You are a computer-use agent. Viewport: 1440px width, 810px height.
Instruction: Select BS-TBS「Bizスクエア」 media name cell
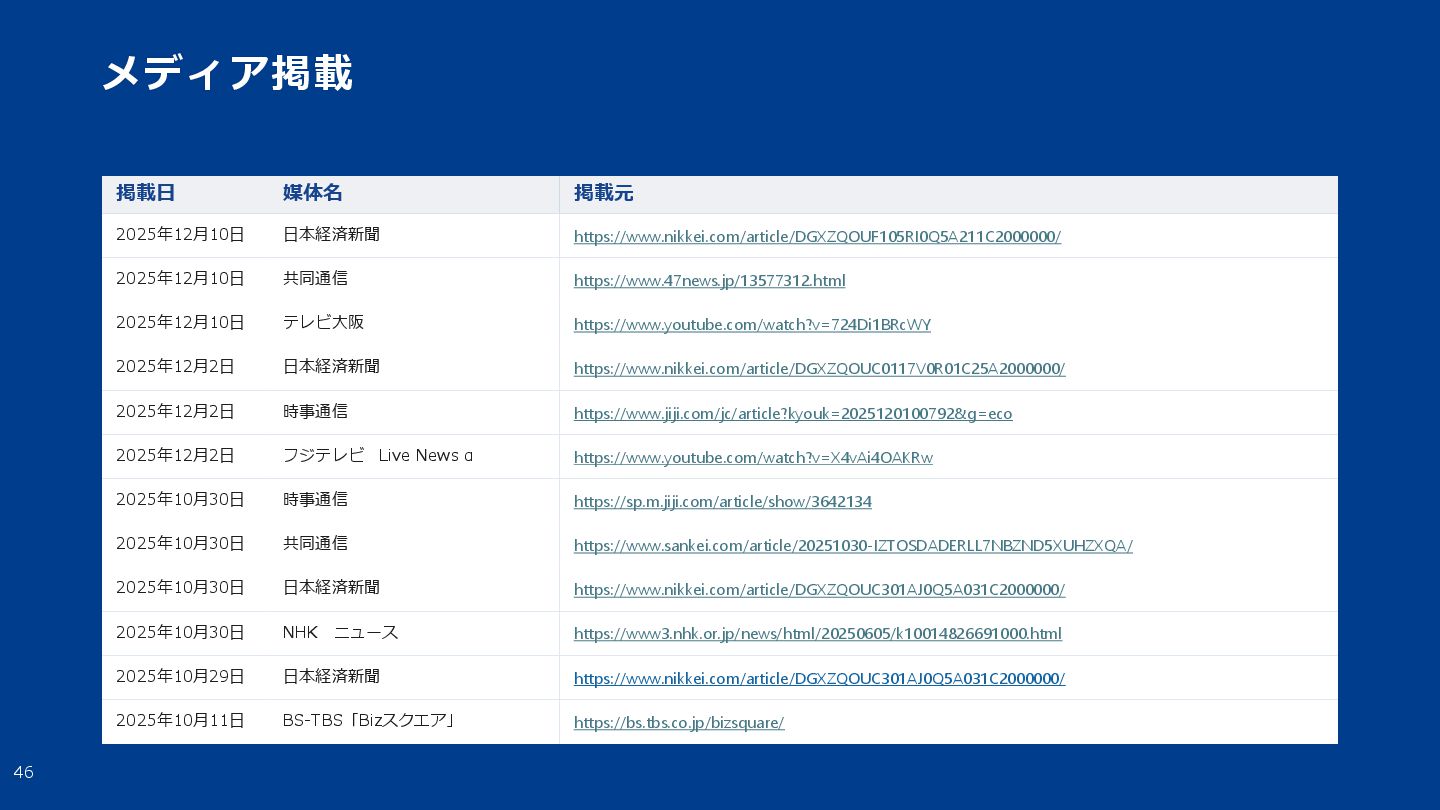[370, 720]
